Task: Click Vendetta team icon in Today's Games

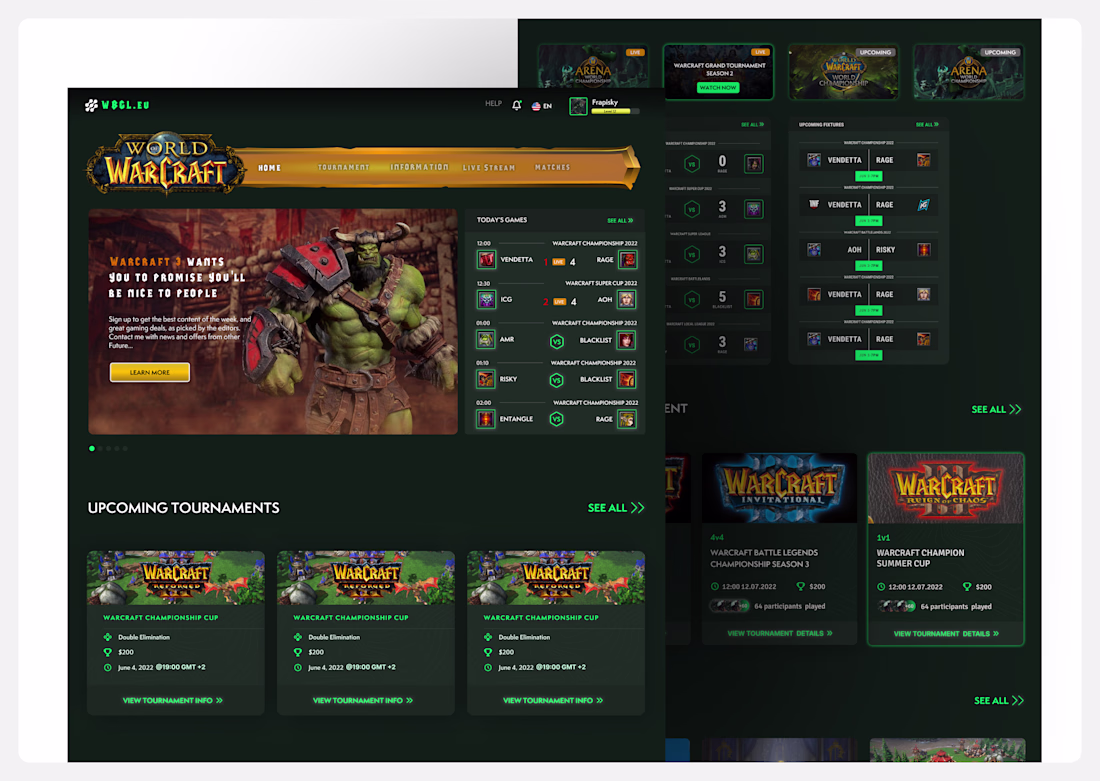Action: click(486, 260)
